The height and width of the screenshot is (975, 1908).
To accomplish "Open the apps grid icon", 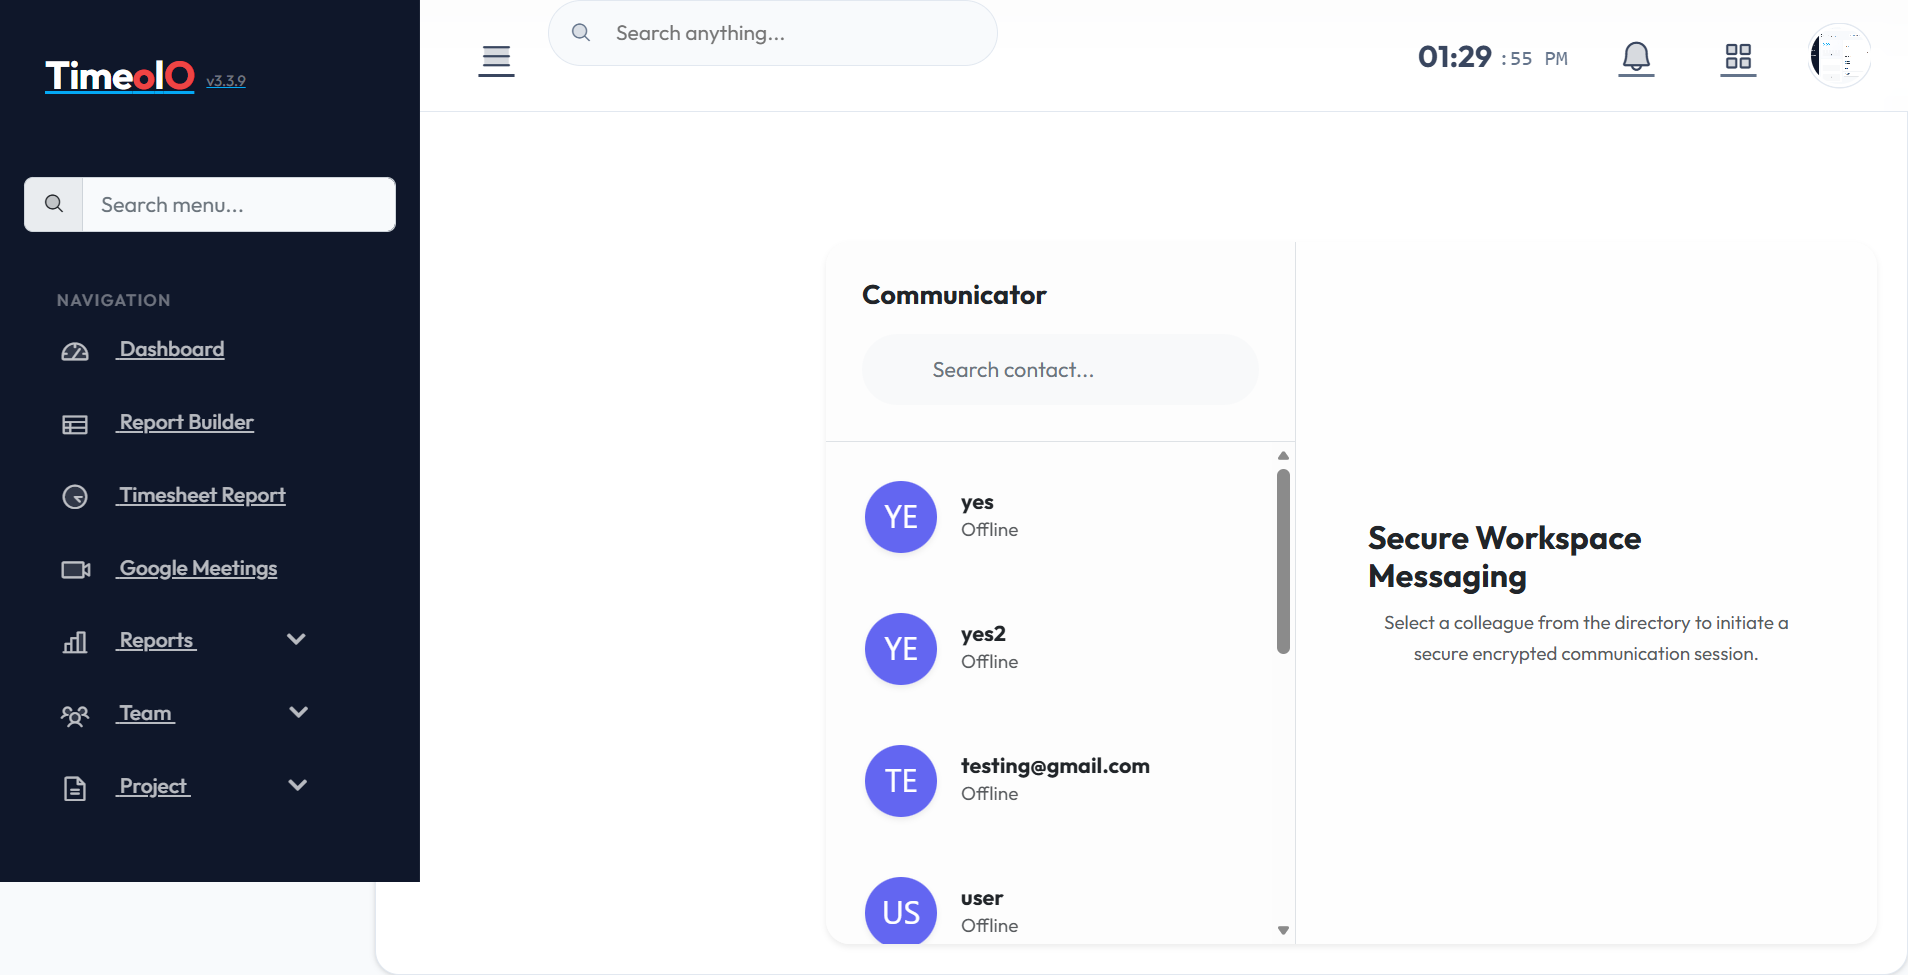I will point(1738,58).
